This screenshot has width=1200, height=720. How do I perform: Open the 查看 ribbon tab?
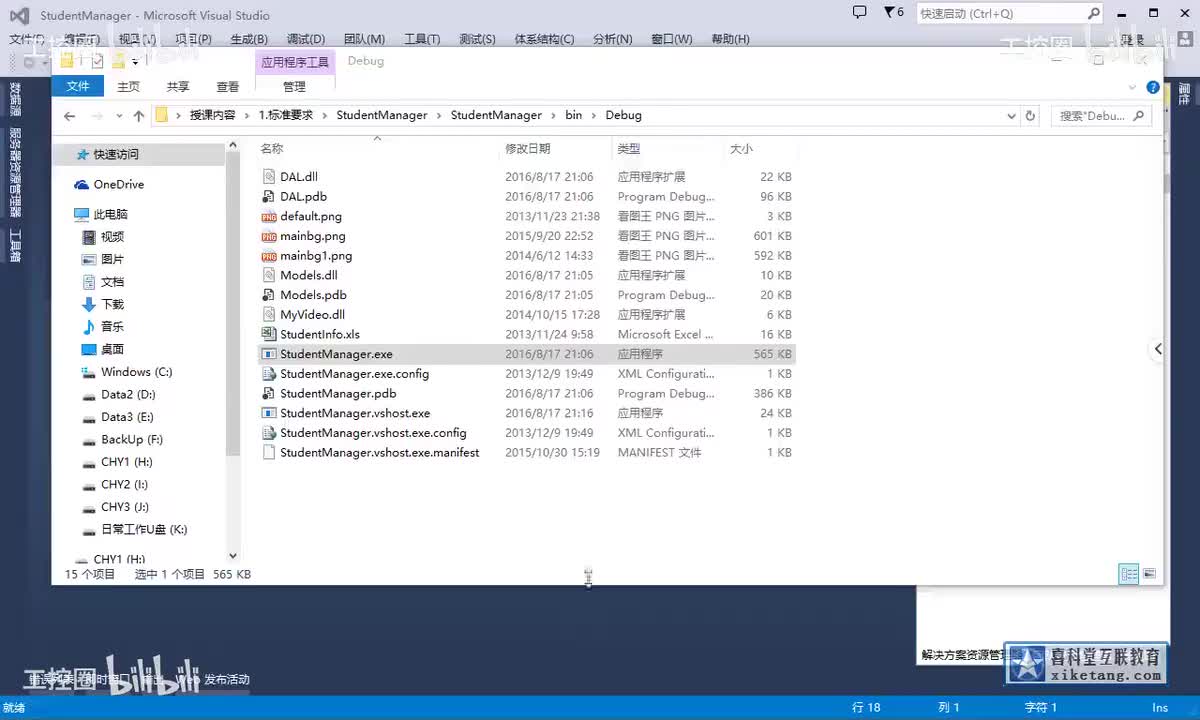228,87
